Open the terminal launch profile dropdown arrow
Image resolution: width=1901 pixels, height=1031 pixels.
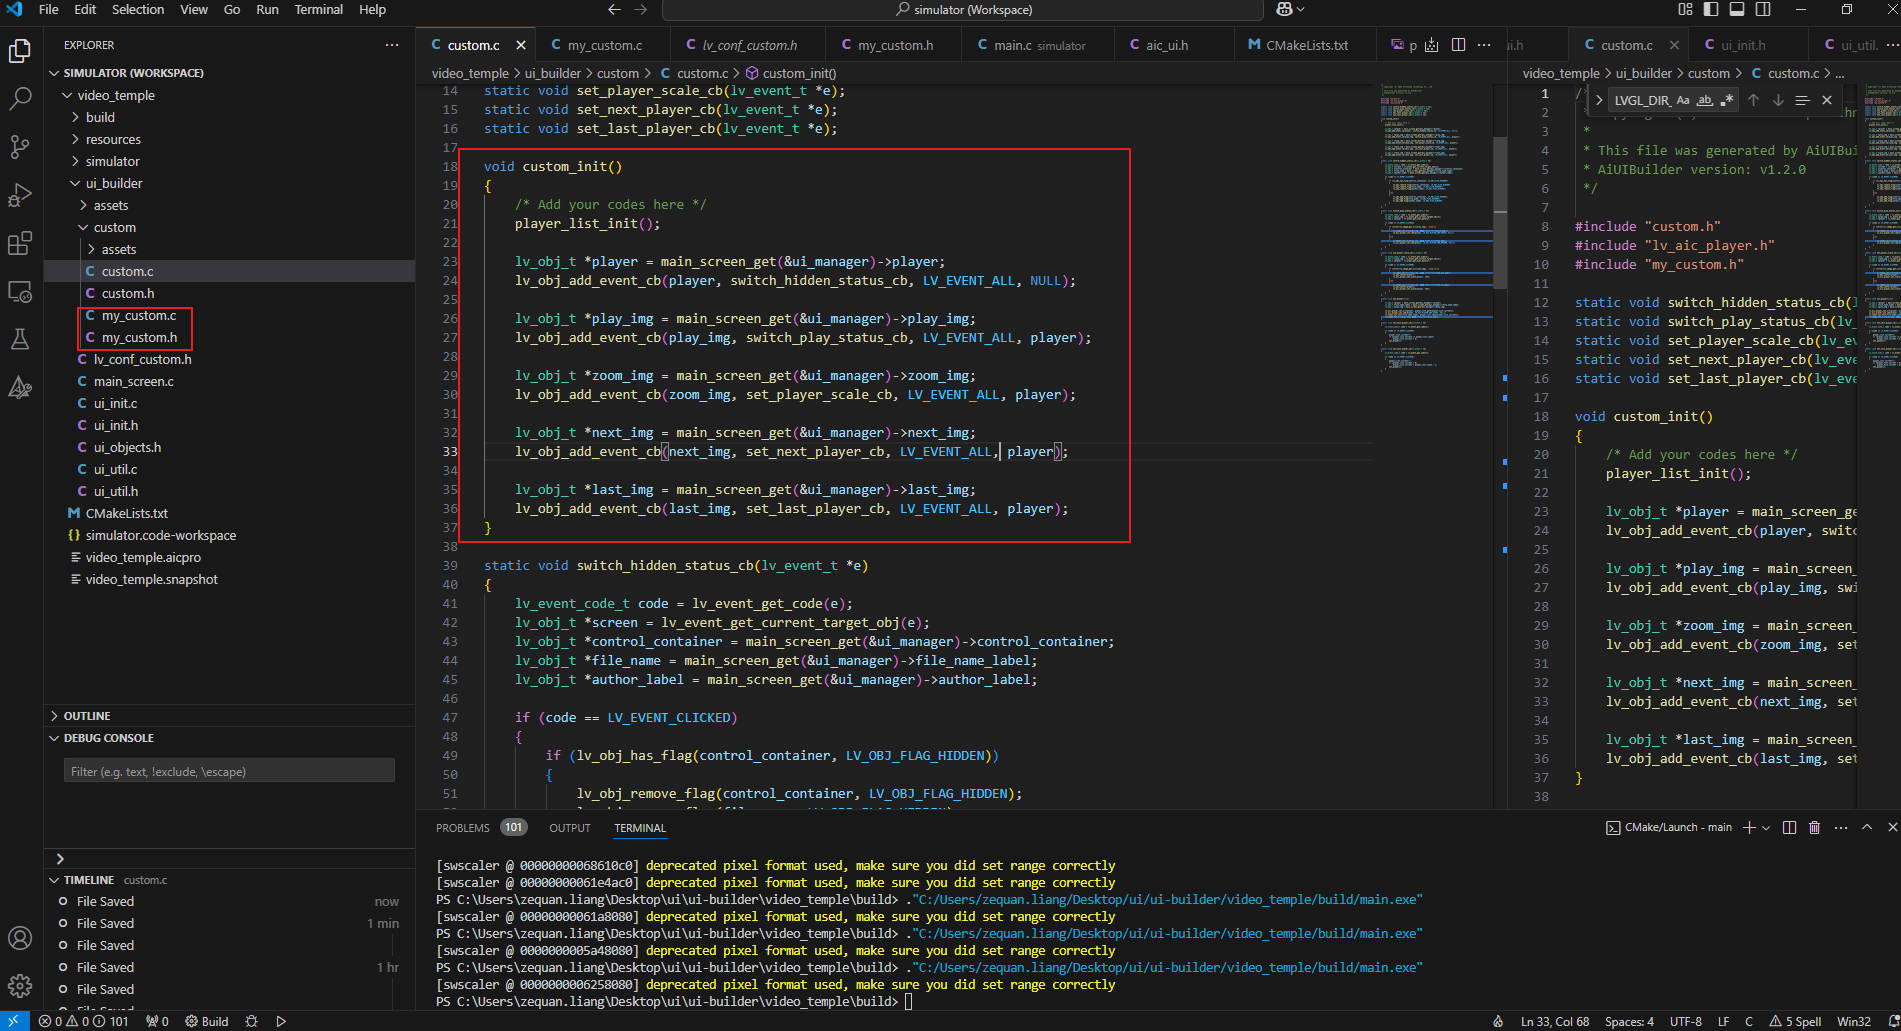pos(1766,827)
